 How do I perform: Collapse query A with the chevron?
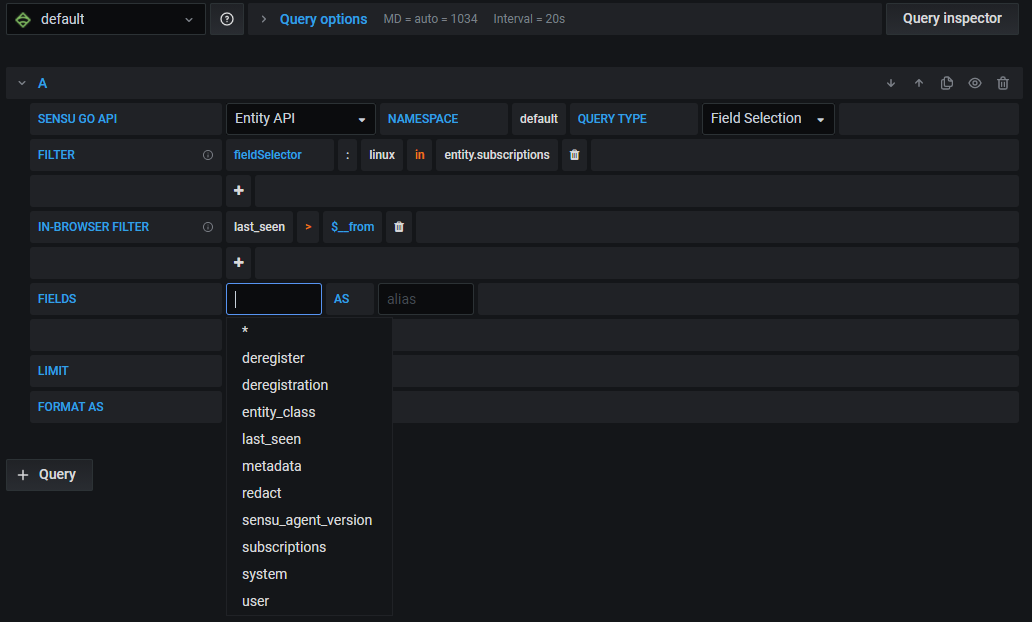[x=22, y=83]
